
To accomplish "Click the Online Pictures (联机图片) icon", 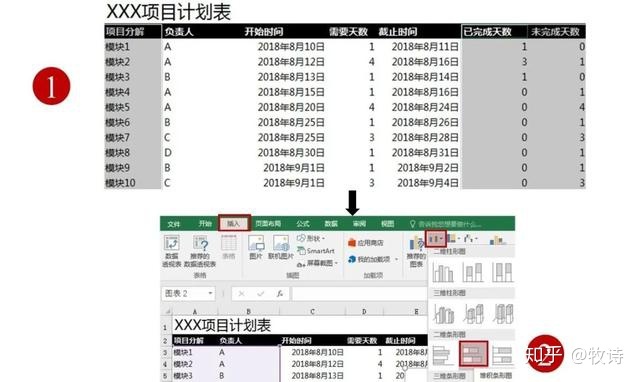I will tap(281, 247).
